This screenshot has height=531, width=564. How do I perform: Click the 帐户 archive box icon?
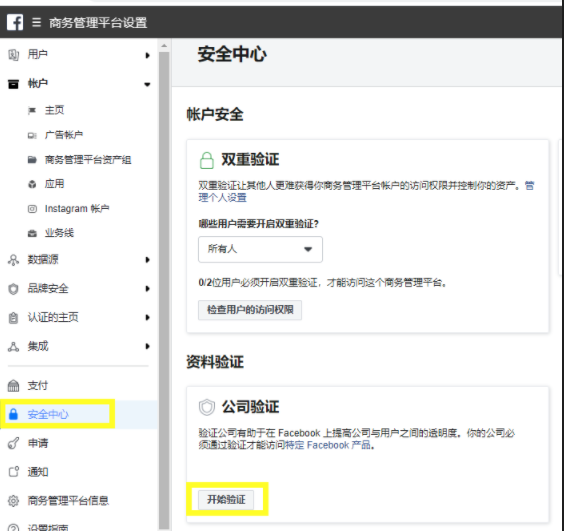[x=13, y=84]
